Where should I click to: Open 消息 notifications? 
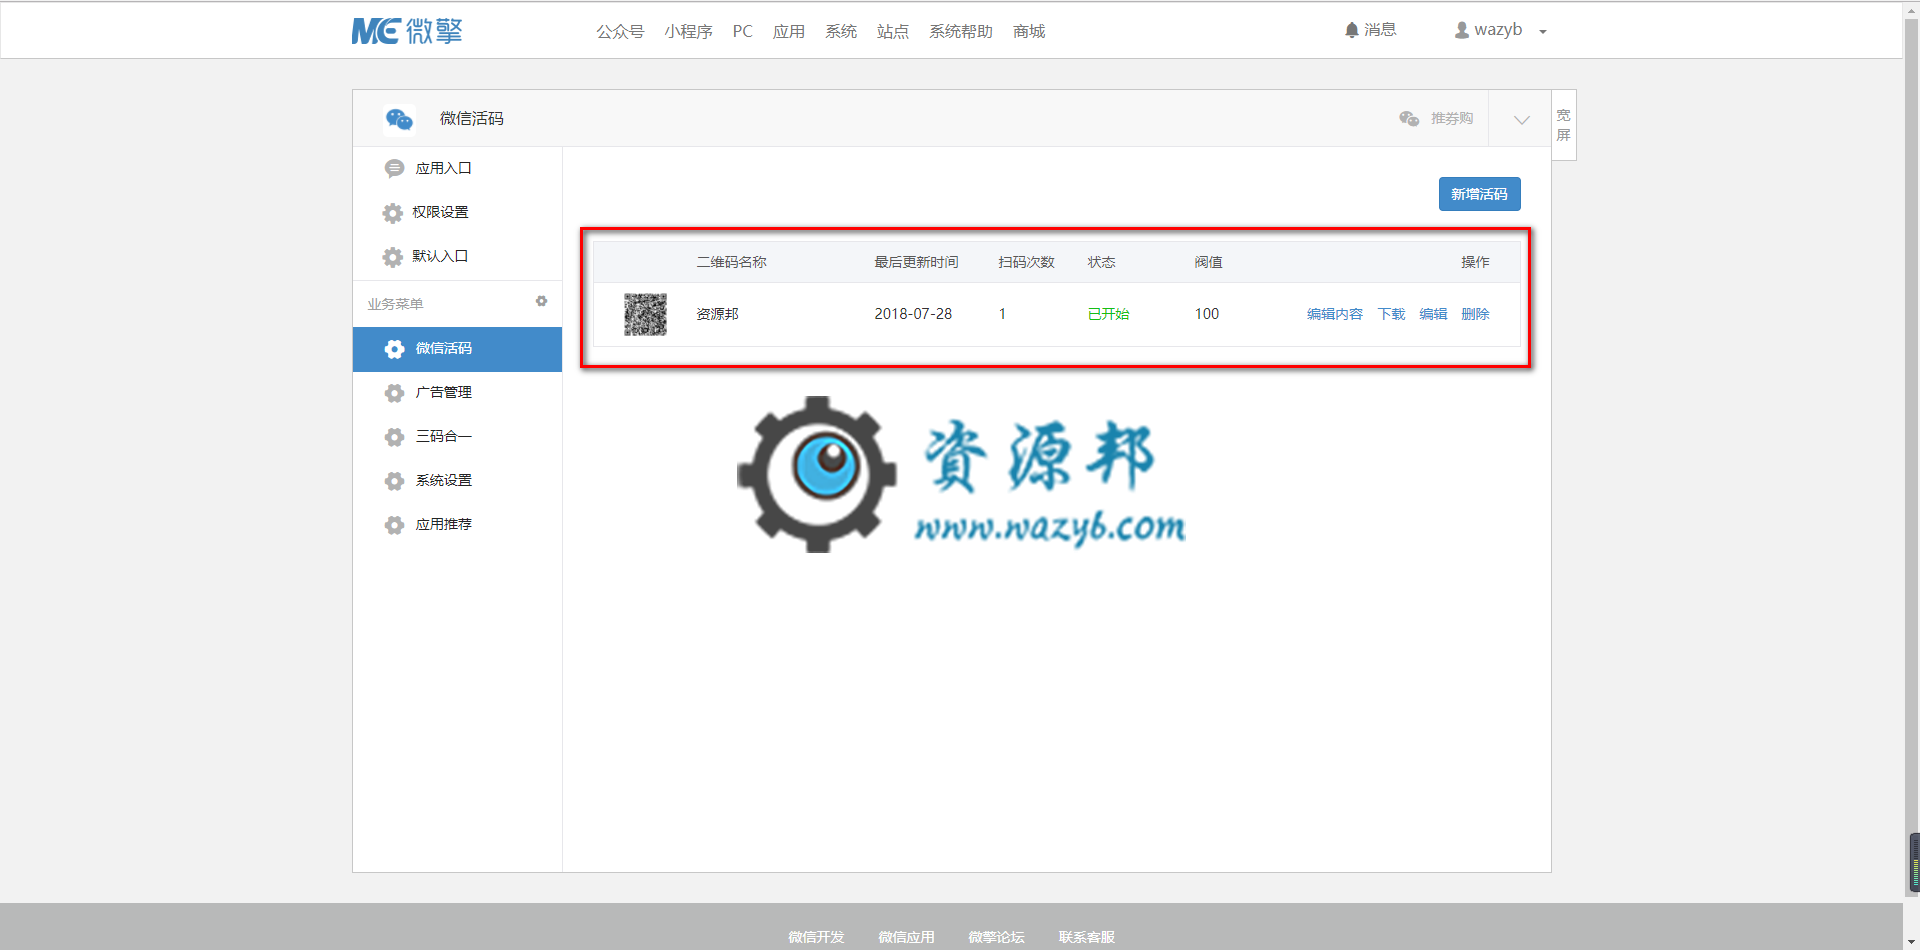pos(1380,30)
